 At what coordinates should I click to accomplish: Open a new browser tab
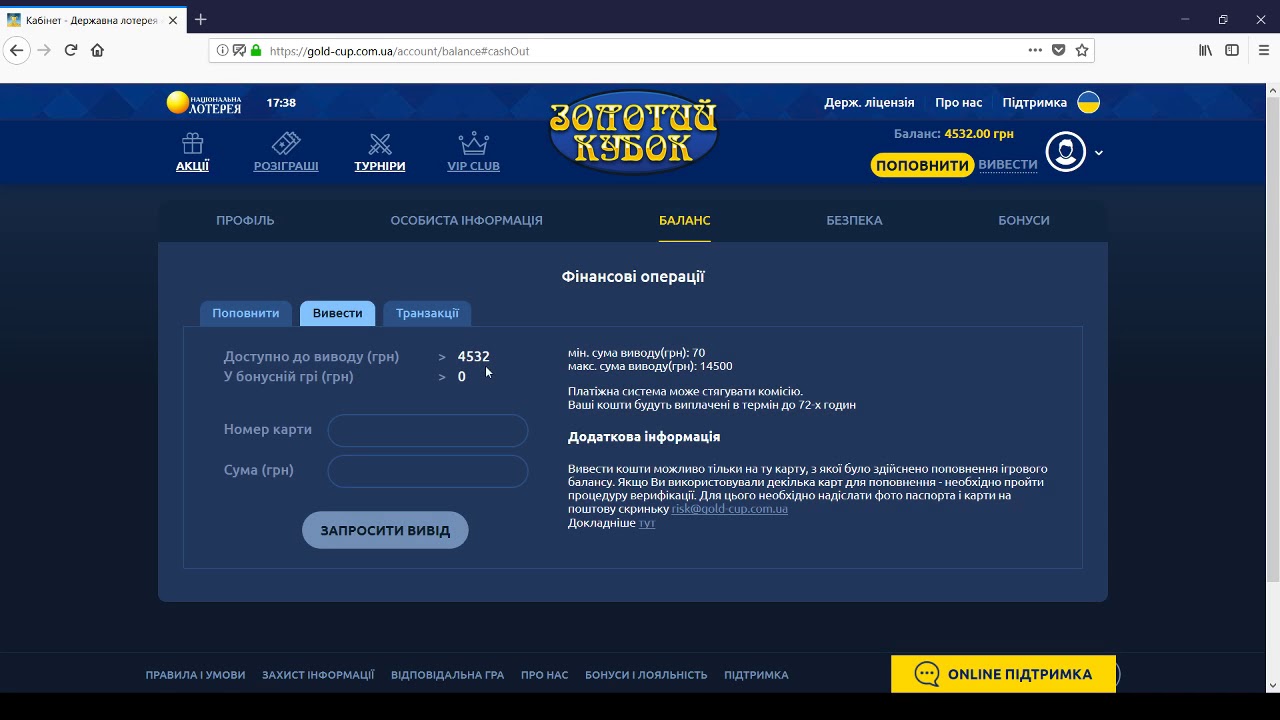pyautogui.click(x=201, y=19)
